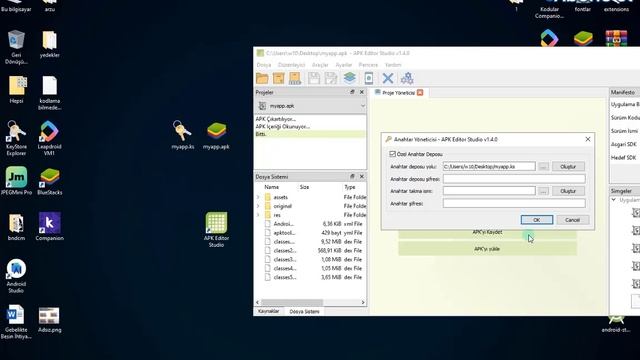This screenshot has height=360, width=640.
Task: Float the Dosya Sistemi panel with undock icon
Action: [x=352, y=176]
